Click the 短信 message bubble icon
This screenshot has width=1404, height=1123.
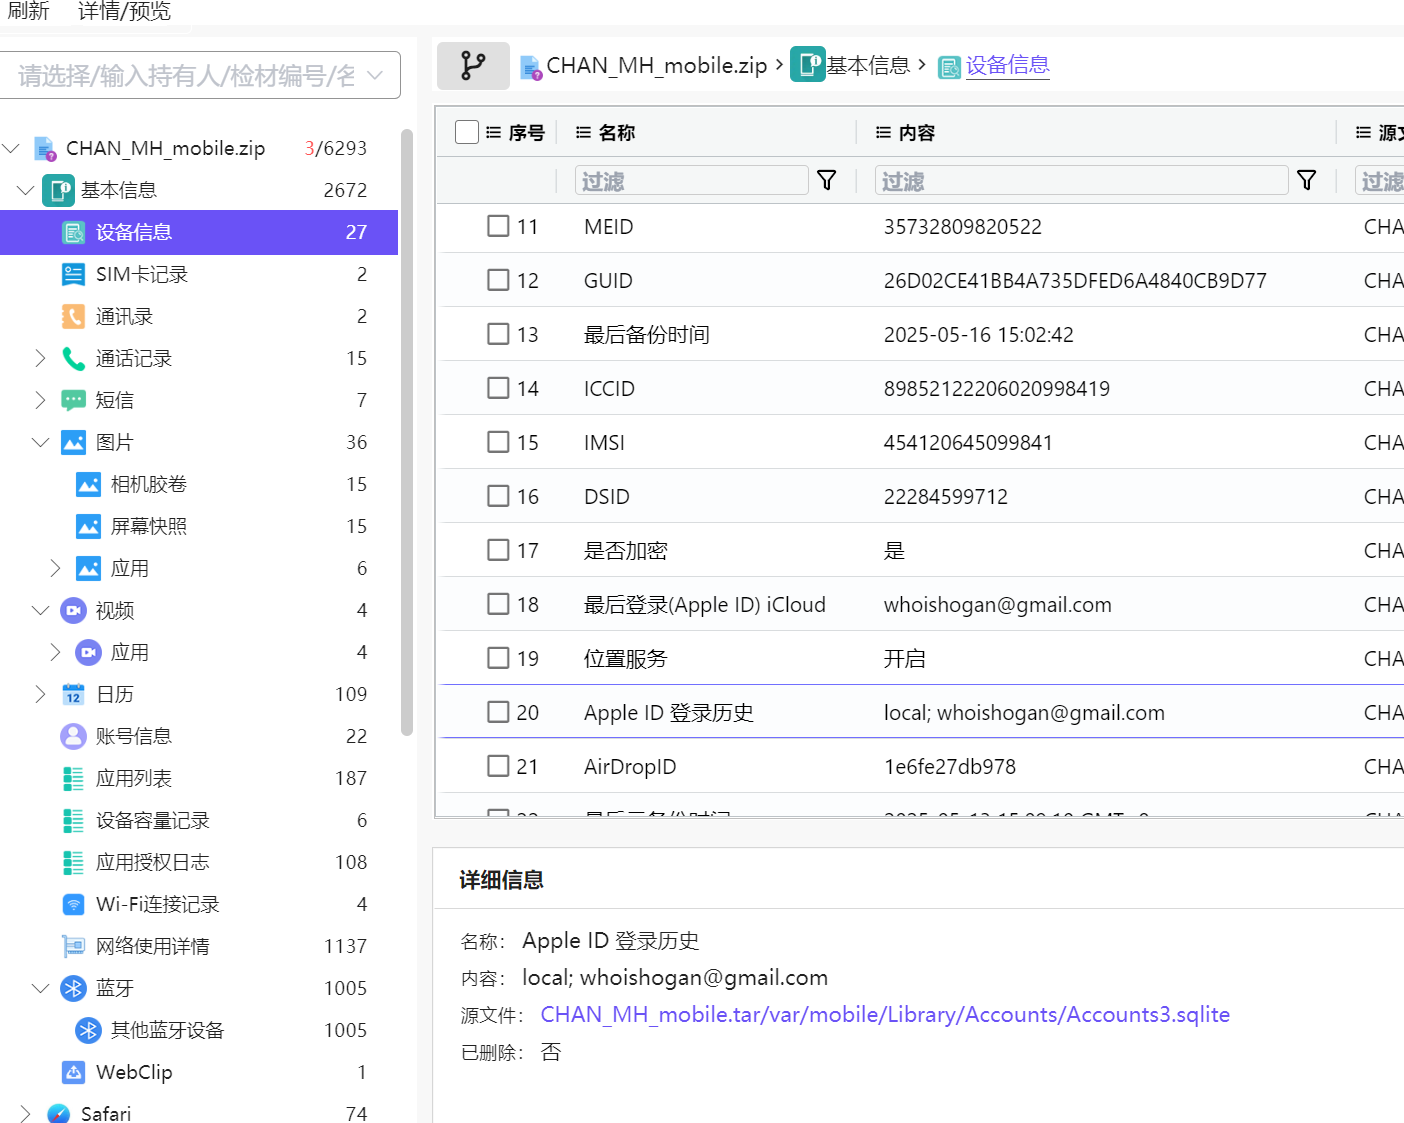(74, 400)
